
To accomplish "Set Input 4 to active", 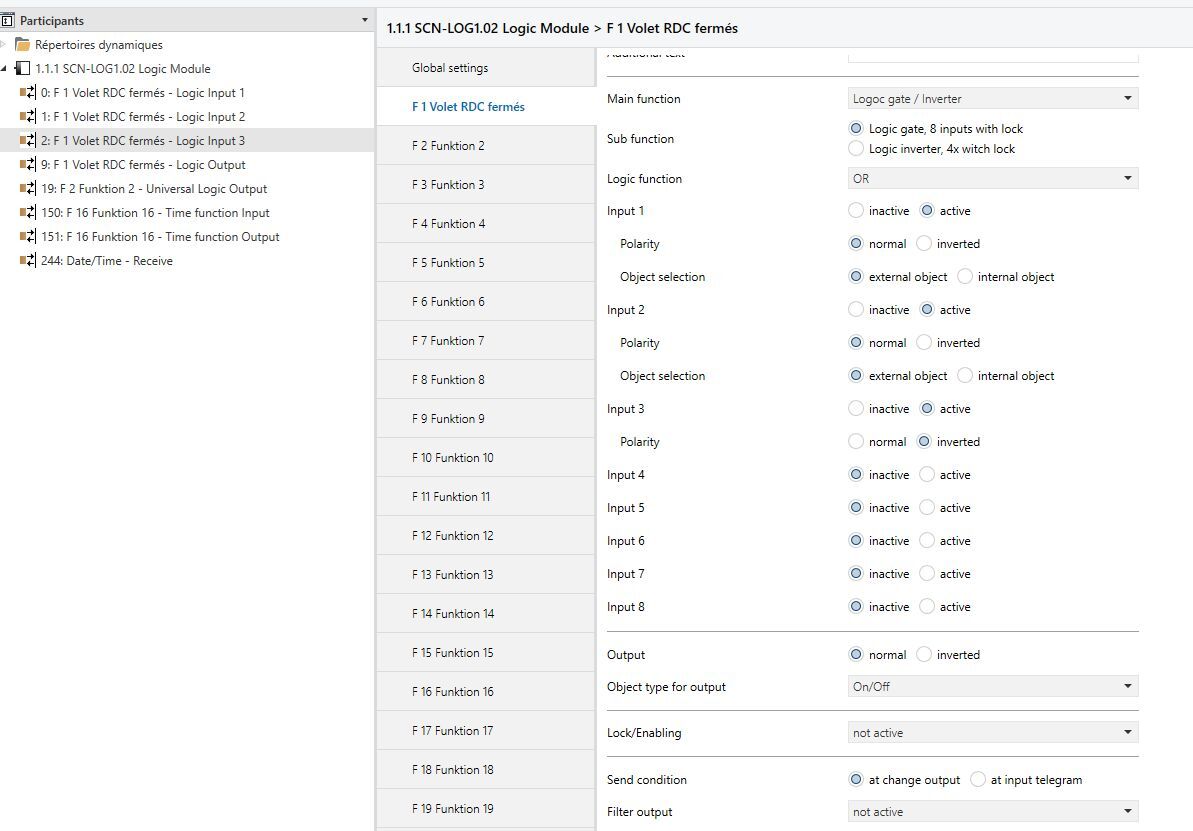I will (927, 475).
